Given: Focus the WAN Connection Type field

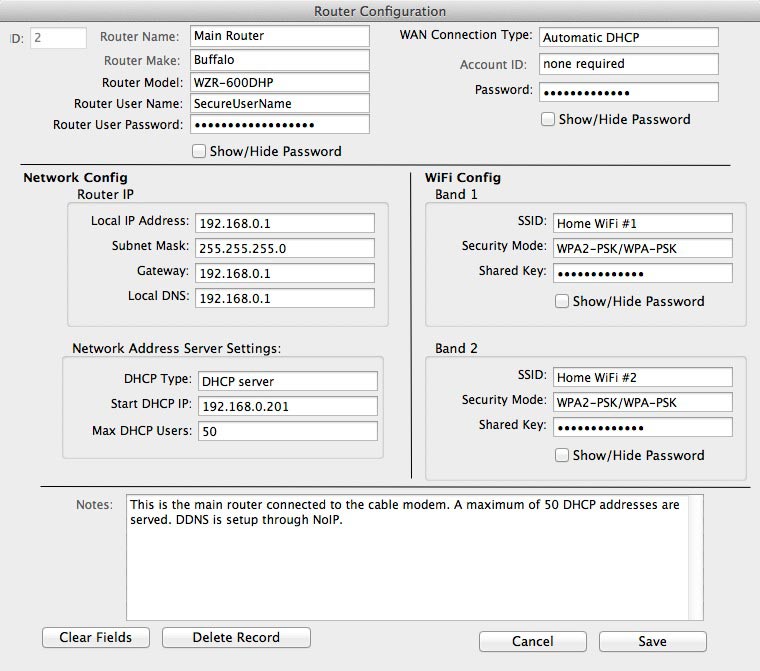Looking at the screenshot, I should coord(628,37).
